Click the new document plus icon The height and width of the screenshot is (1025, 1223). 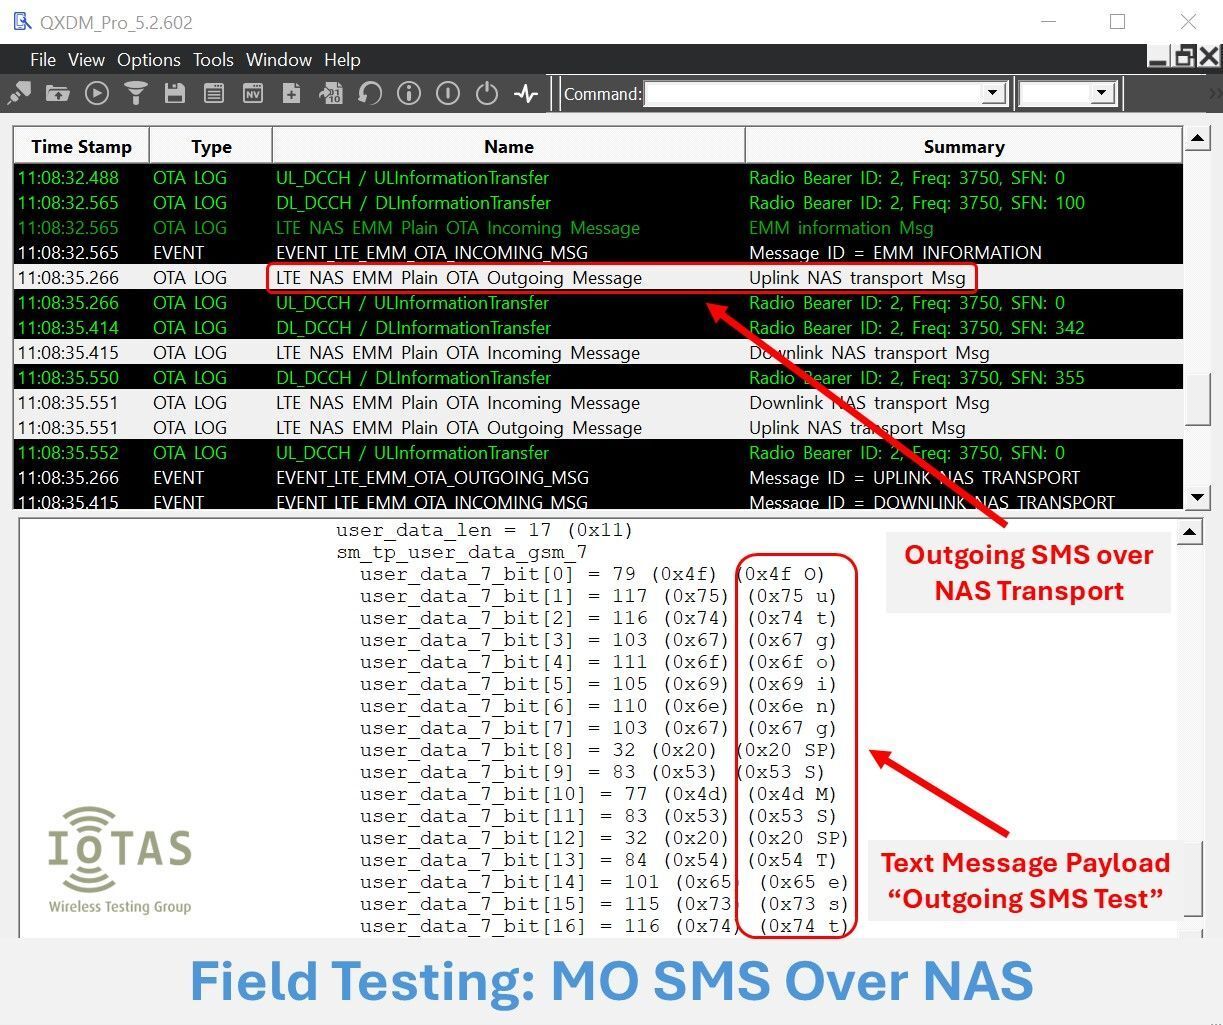click(291, 94)
